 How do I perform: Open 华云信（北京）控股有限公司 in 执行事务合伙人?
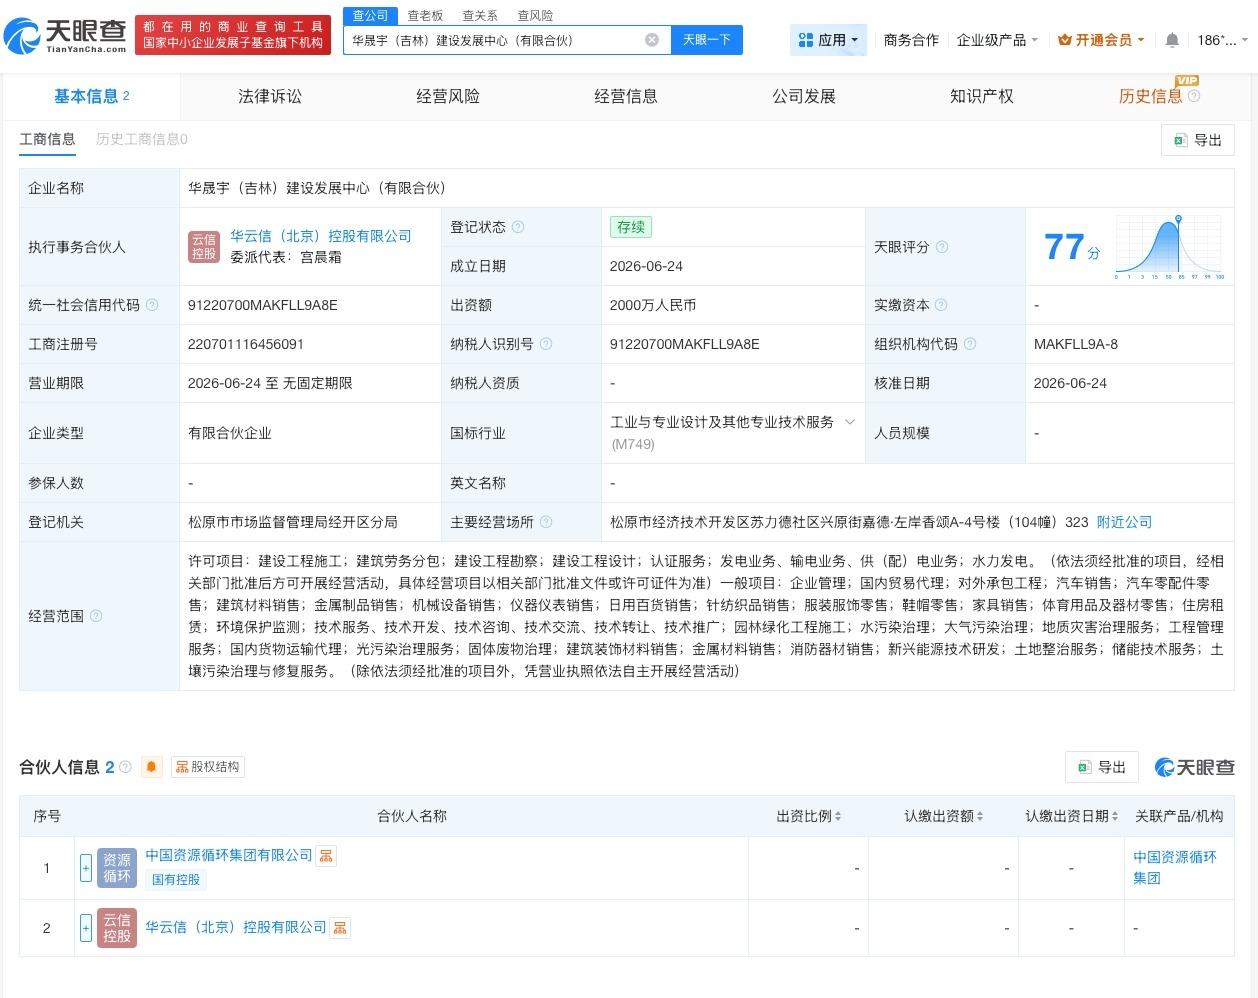321,236
